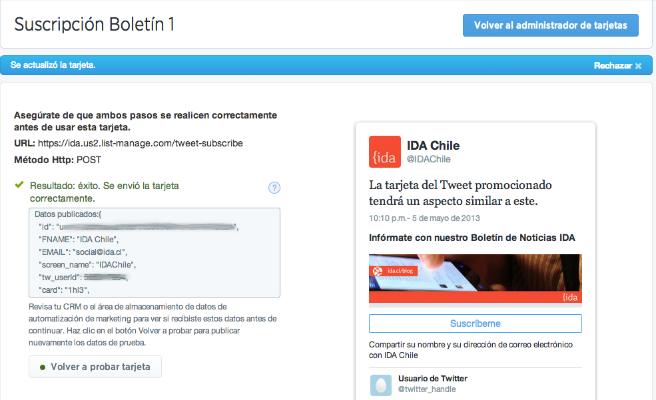The height and width of the screenshot is (400, 656).
Task: Click the Resultado: éxito status message
Action: [x=105, y=192]
